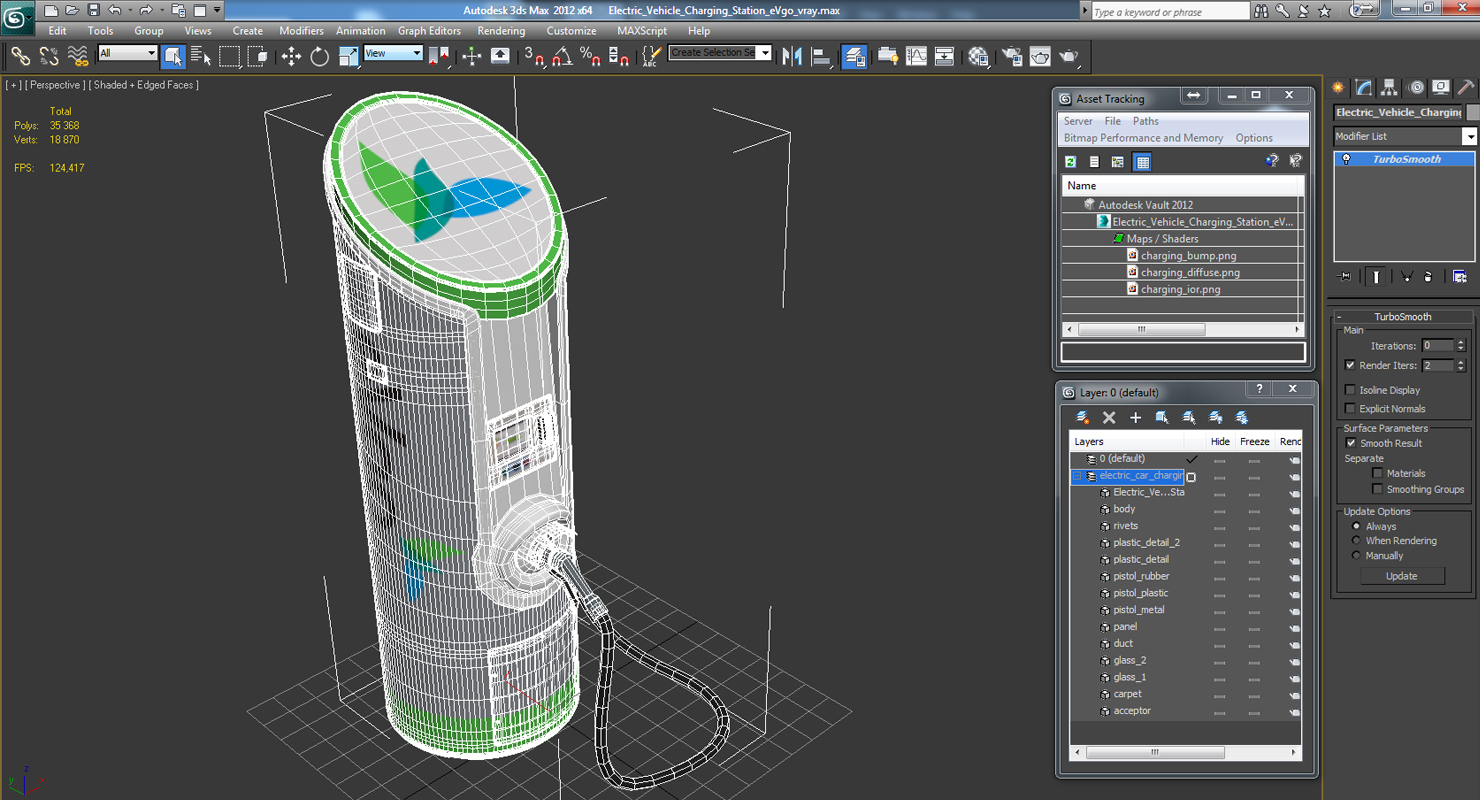Open the Modifiers menu
Screen dimensions: 1480x800
tap(301, 31)
